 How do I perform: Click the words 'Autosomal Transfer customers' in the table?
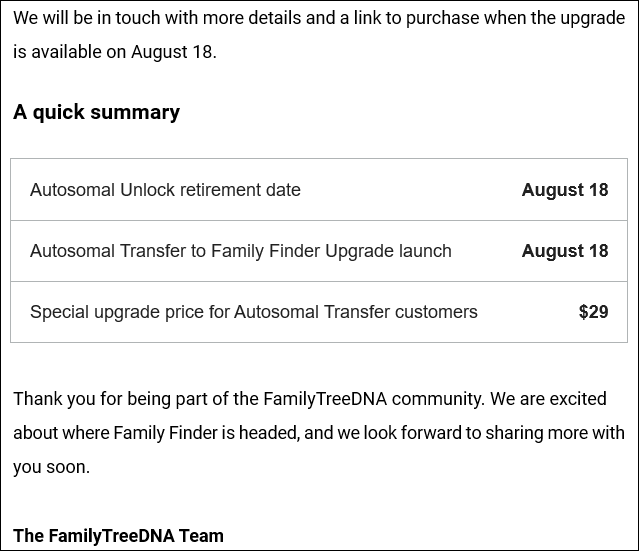pyautogui.click(x=355, y=312)
